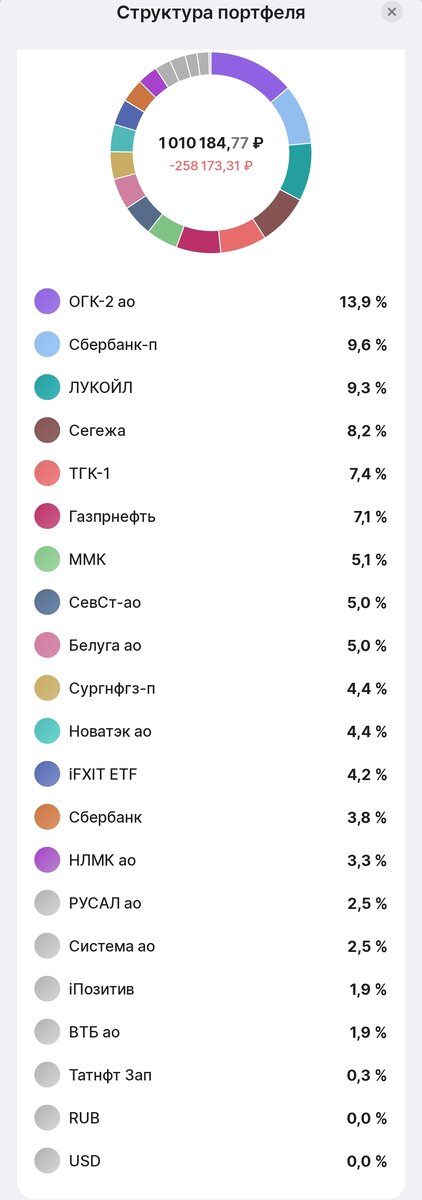Image resolution: width=422 pixels, height=1200 pixels.
Task: Select the РУСАЛ ао row
Action: click(211, 903)
